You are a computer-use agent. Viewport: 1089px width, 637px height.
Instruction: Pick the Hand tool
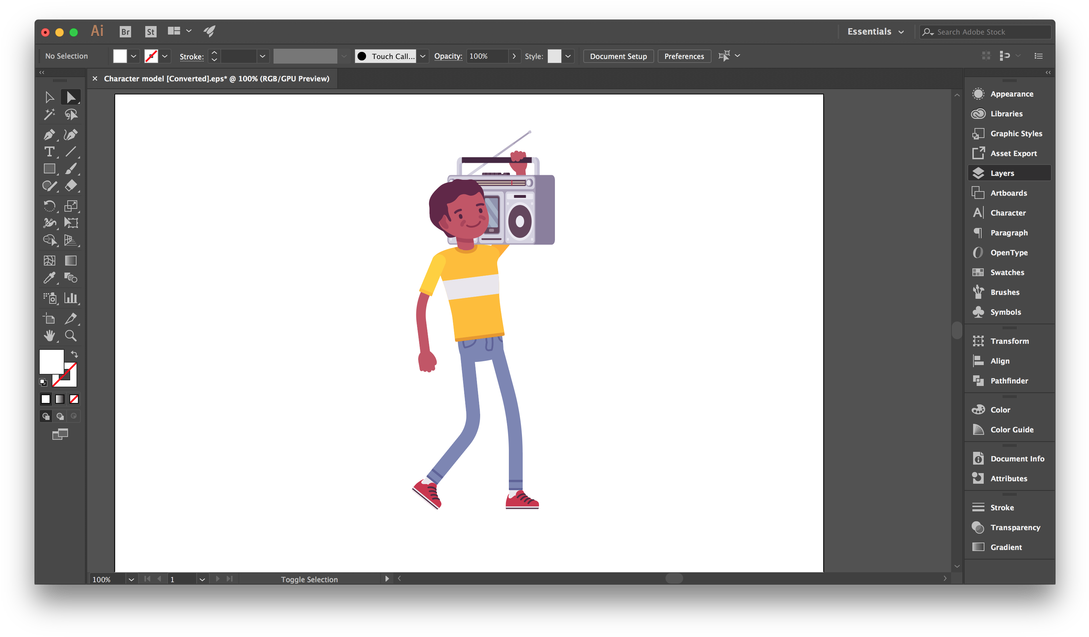pyautogui.click(x=49, y=336)
